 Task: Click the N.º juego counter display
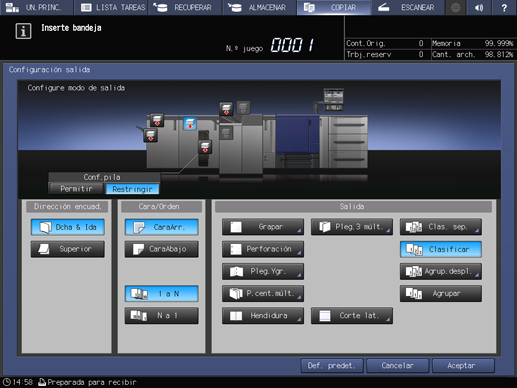pos(292,45)
